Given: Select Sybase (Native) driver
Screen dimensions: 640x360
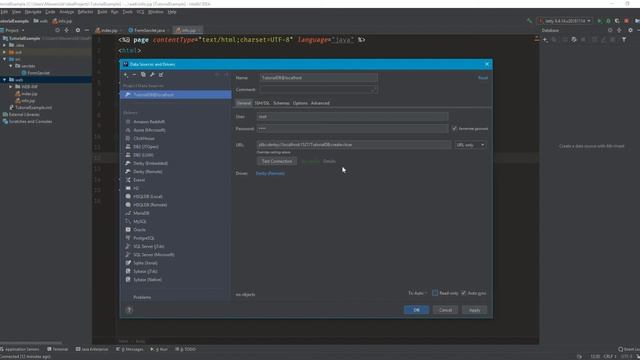Looking at the screenshot, I should tap(147, 280).
